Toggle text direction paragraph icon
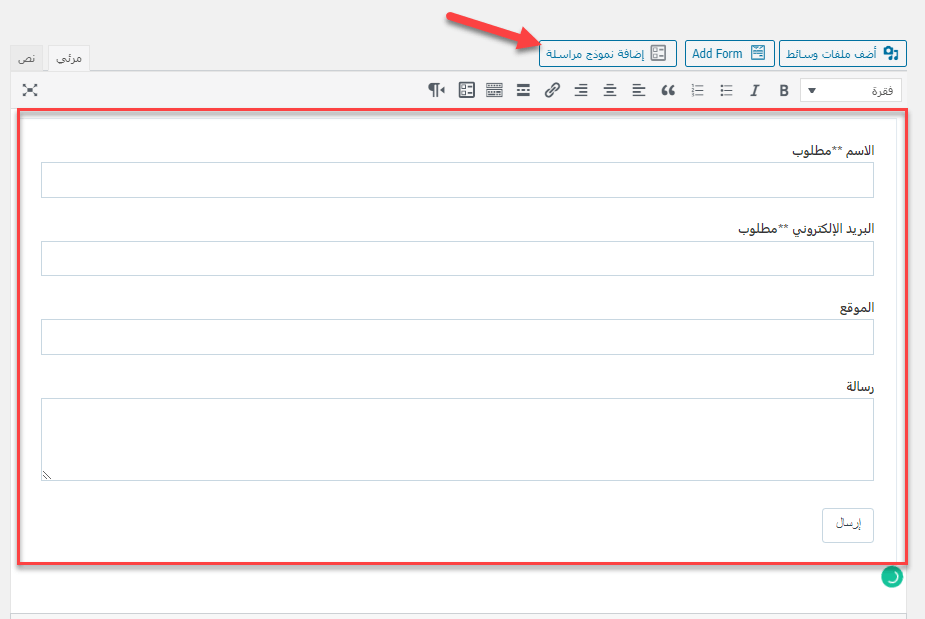The image size is (925, 619). point(437,90)
